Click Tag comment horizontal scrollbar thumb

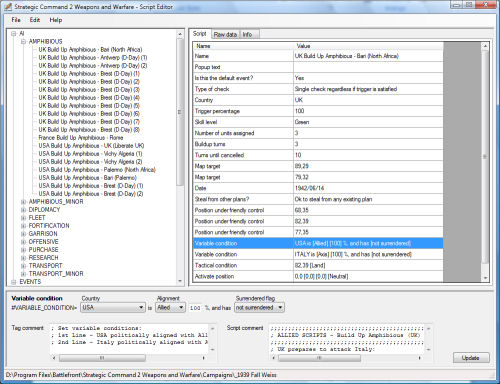[x=102, y=358]
